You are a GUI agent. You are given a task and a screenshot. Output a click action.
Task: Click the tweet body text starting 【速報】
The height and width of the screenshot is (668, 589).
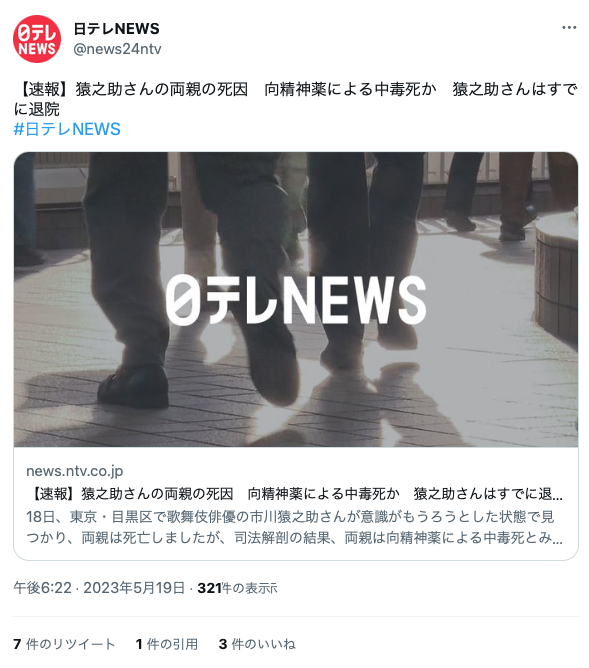(296, 99)
